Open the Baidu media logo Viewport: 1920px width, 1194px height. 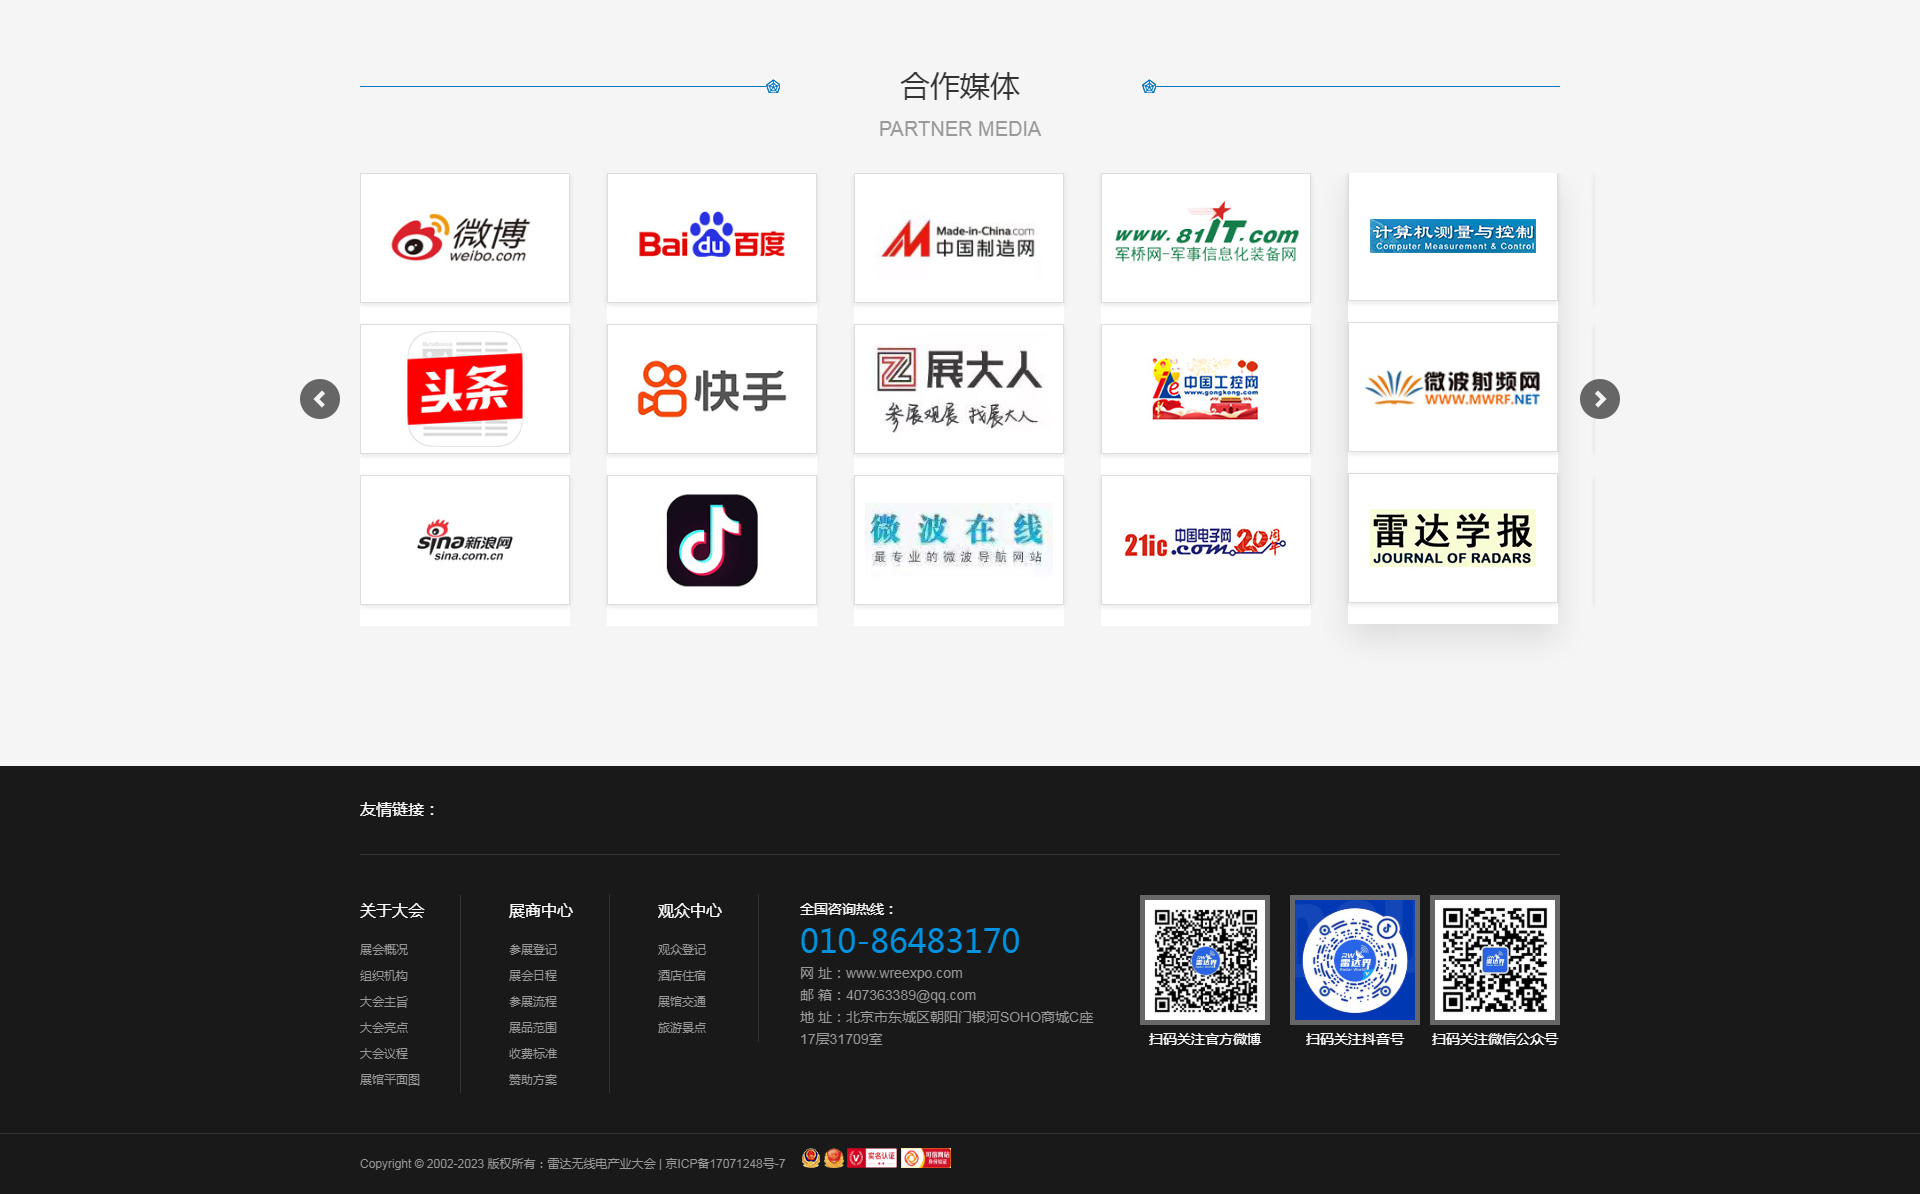pos(711,238)
